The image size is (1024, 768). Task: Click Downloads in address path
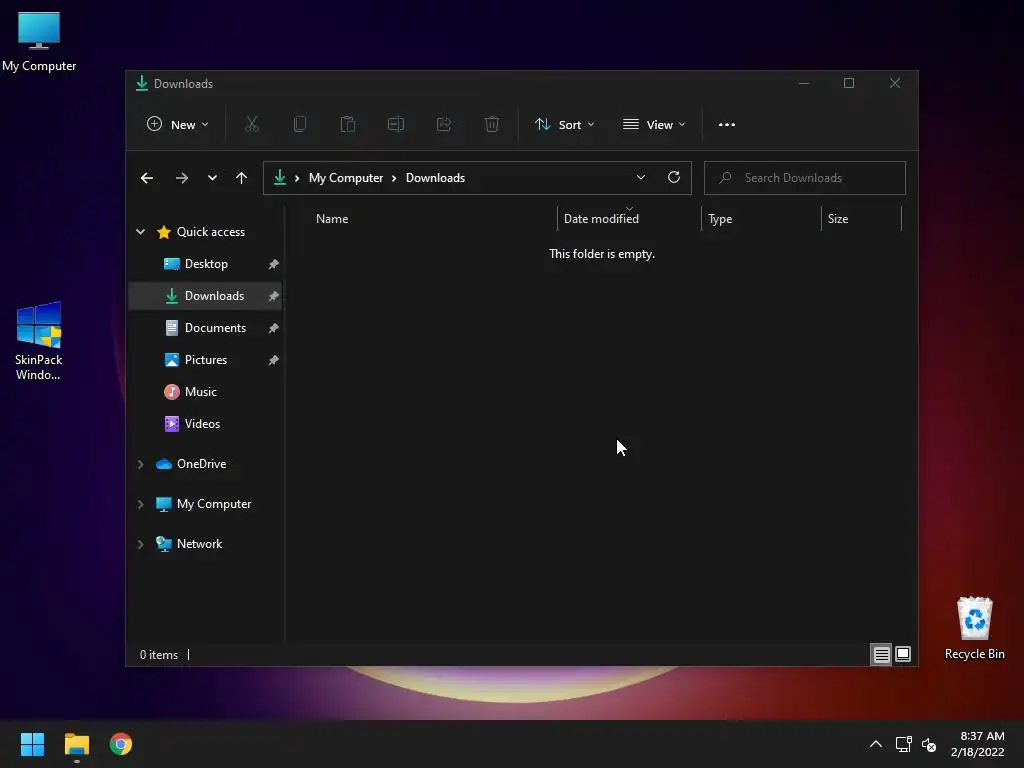(x=435, y=178)
